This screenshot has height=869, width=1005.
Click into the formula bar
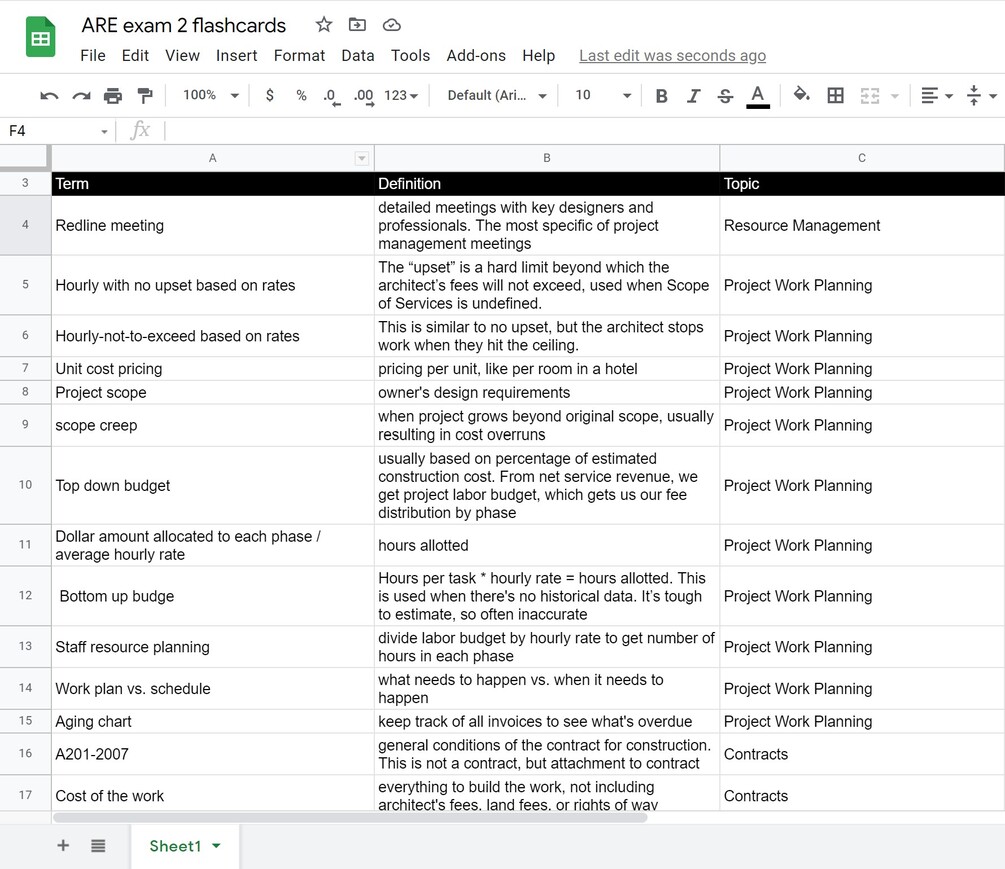[583, 131]
